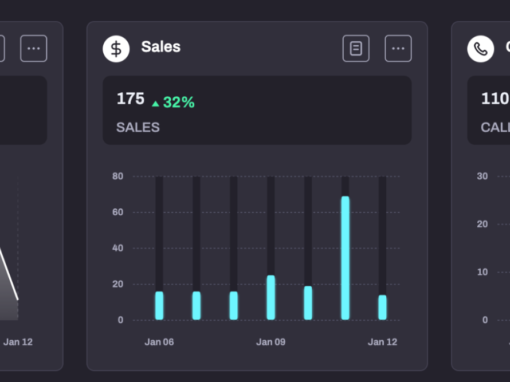Select the Jan 06 sales bar

[159, 306]
